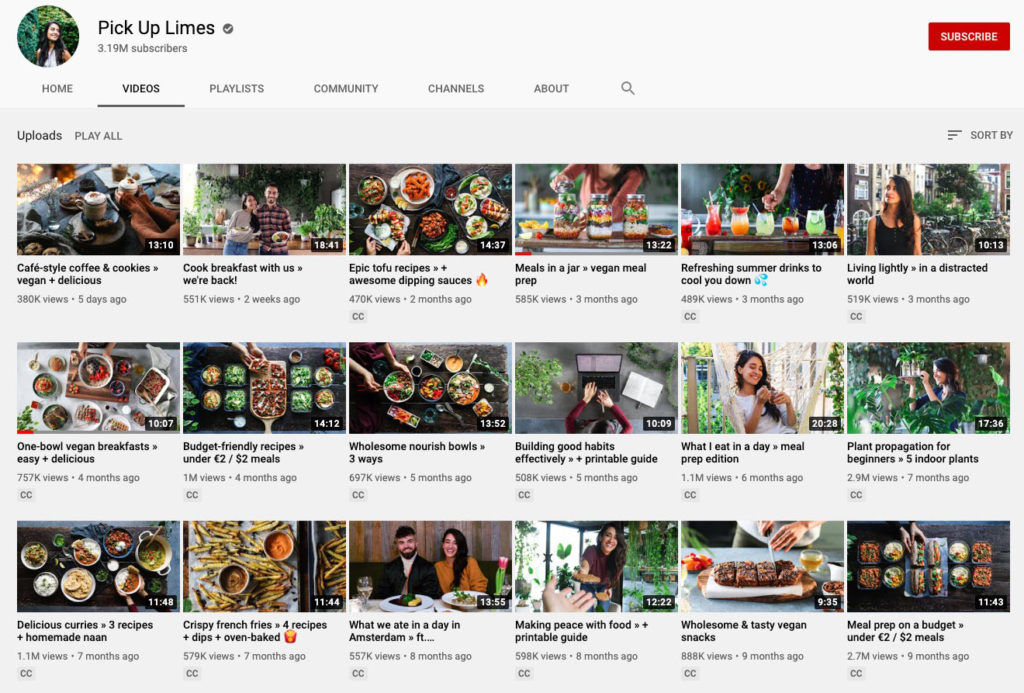Screen dimensions: 1024x693
Task: Open Cook breakfast with us video title
Action: [242, 274]
